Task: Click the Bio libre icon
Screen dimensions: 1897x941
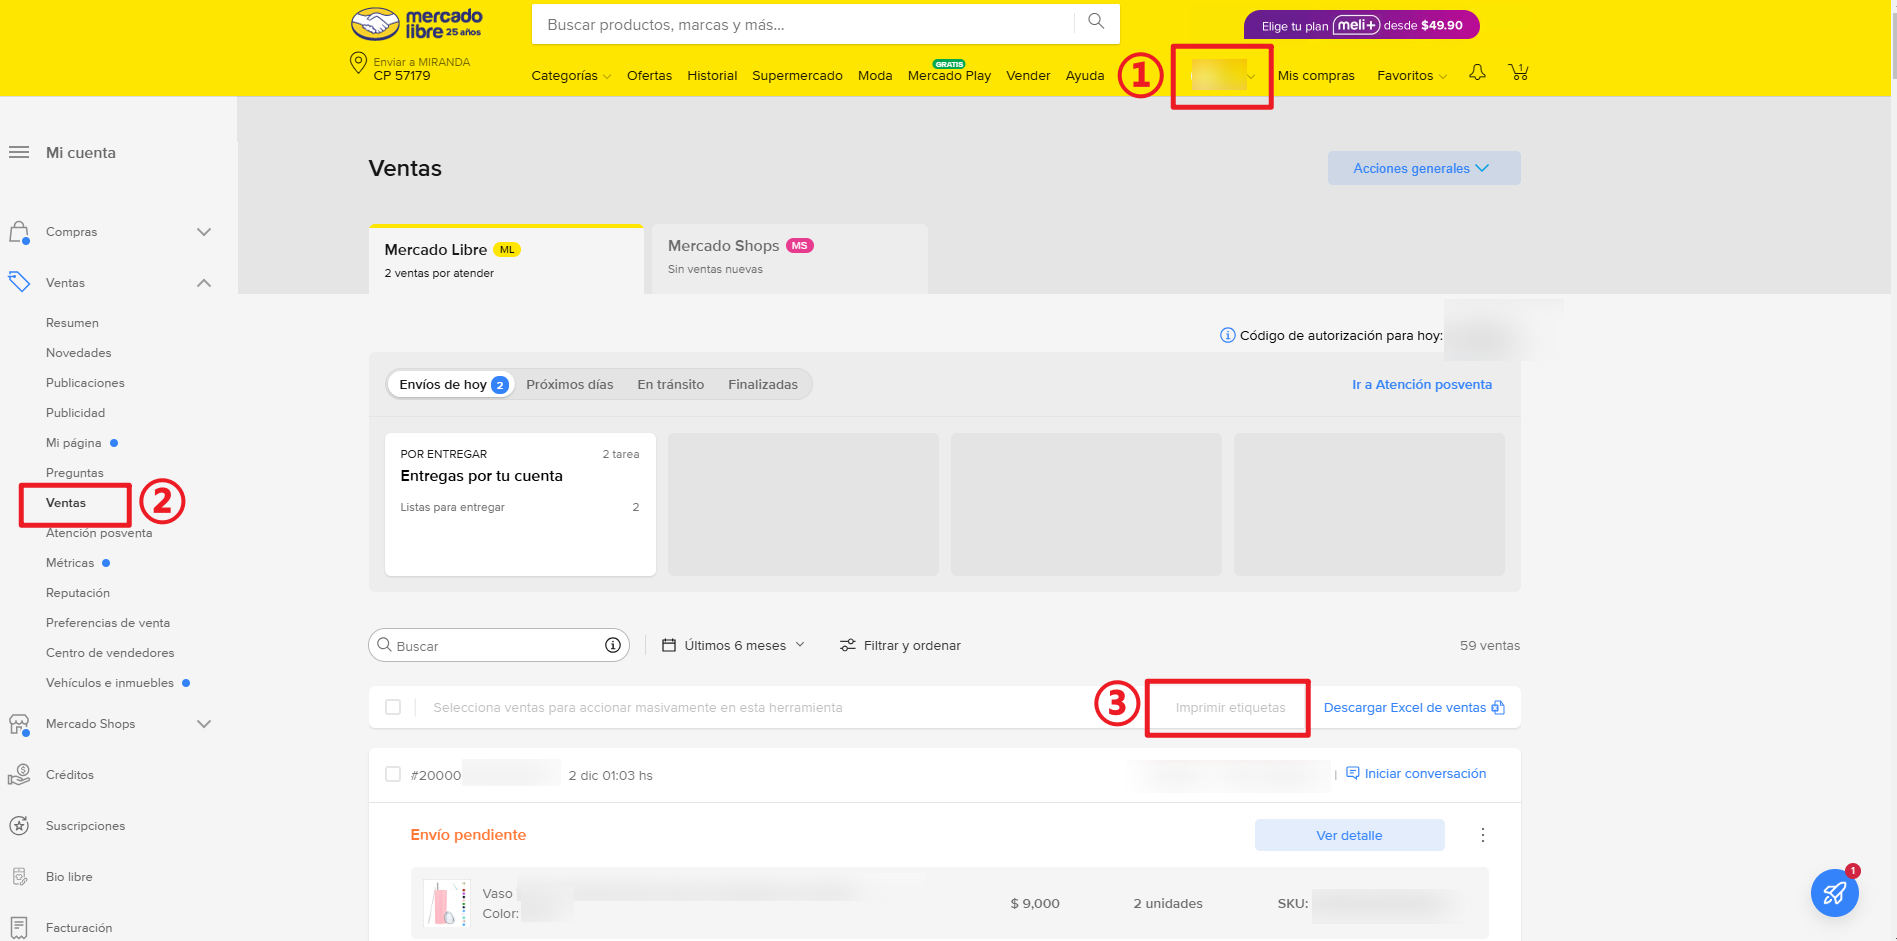Action: click(19, 877)
